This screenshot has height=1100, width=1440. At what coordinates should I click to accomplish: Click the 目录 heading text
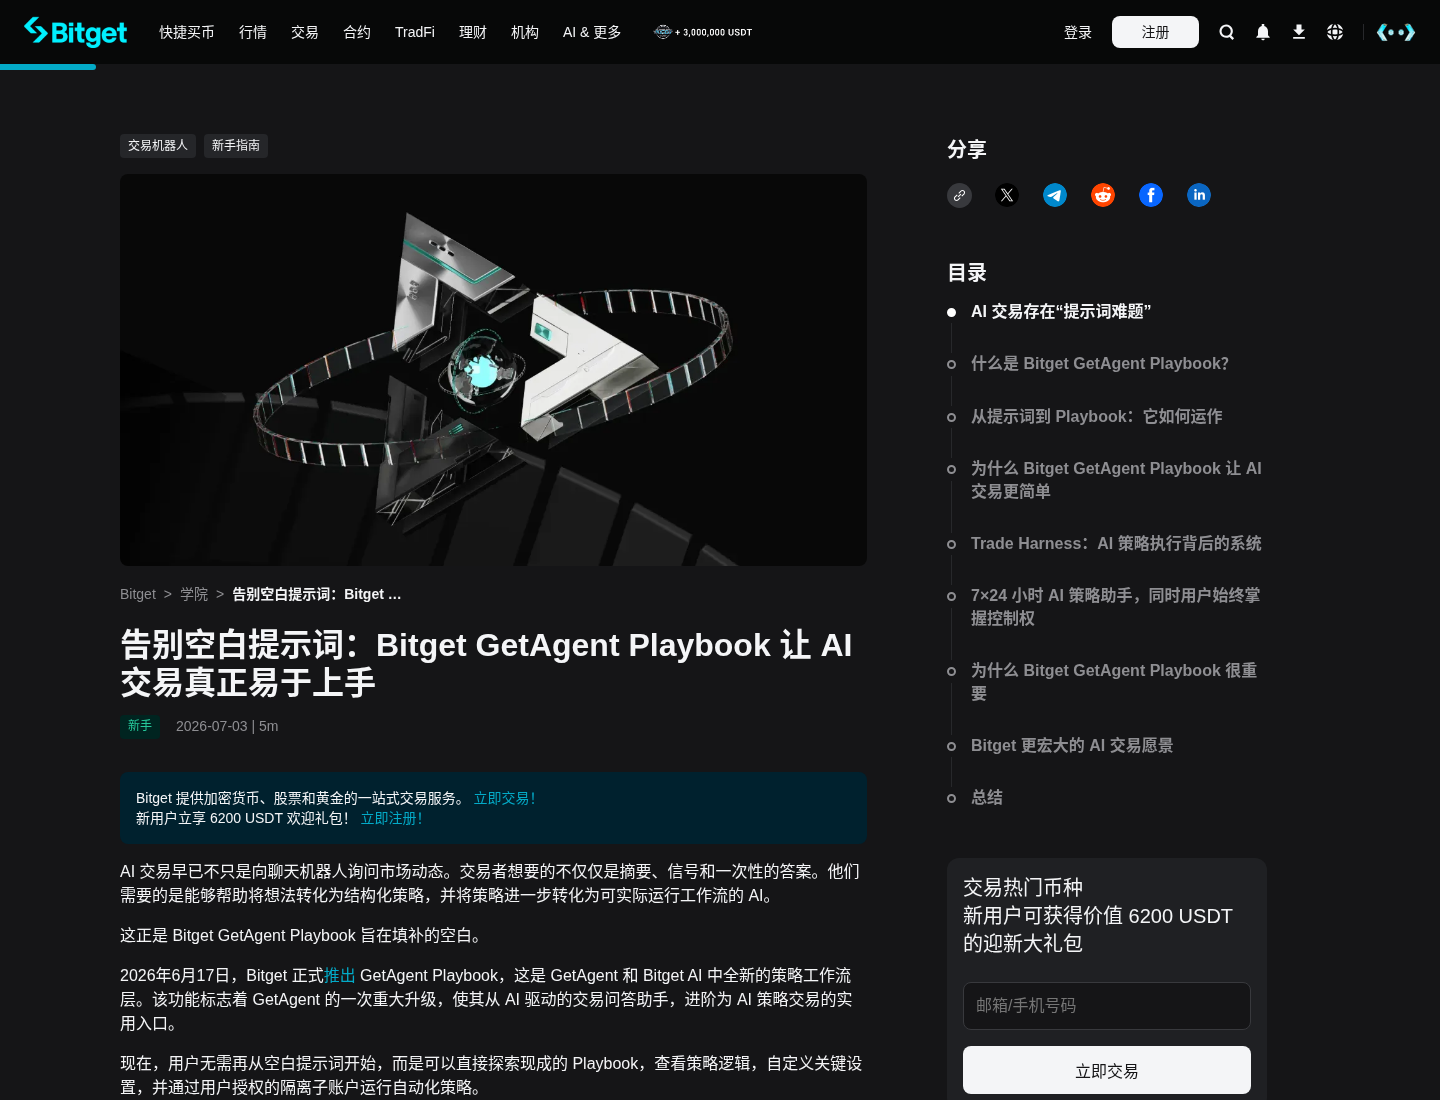point(967,273)
